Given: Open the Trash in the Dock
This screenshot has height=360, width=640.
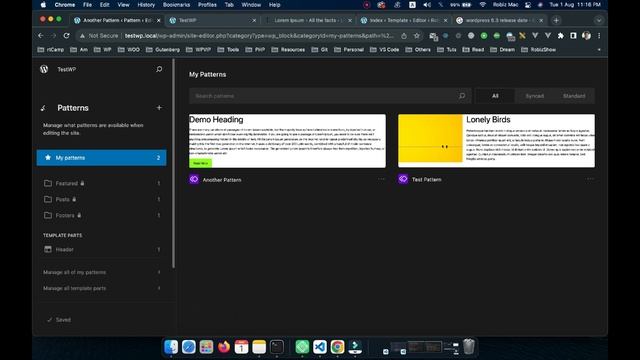Looking at the screenshot, I should [469, 346].
